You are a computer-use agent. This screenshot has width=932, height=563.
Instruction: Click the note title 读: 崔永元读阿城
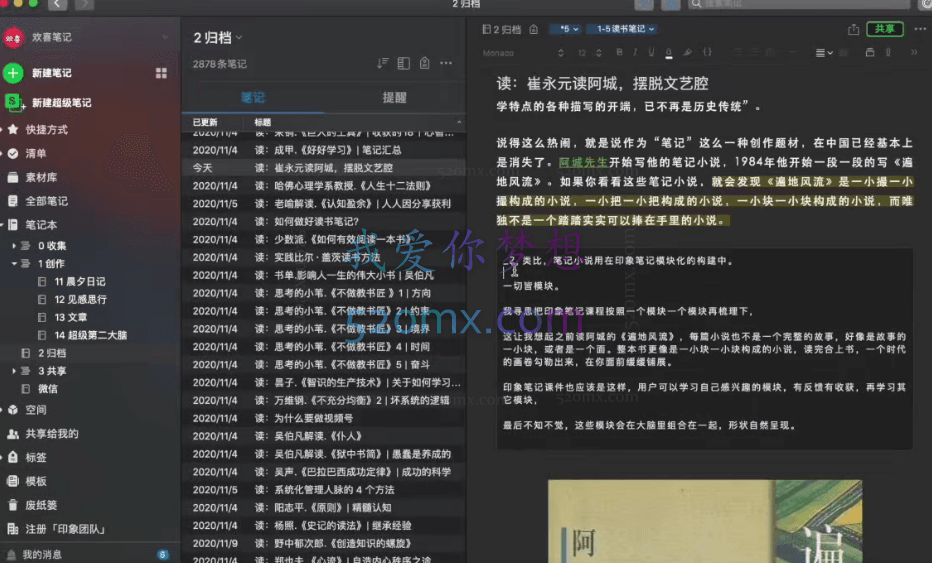click(x=602, y=83)
